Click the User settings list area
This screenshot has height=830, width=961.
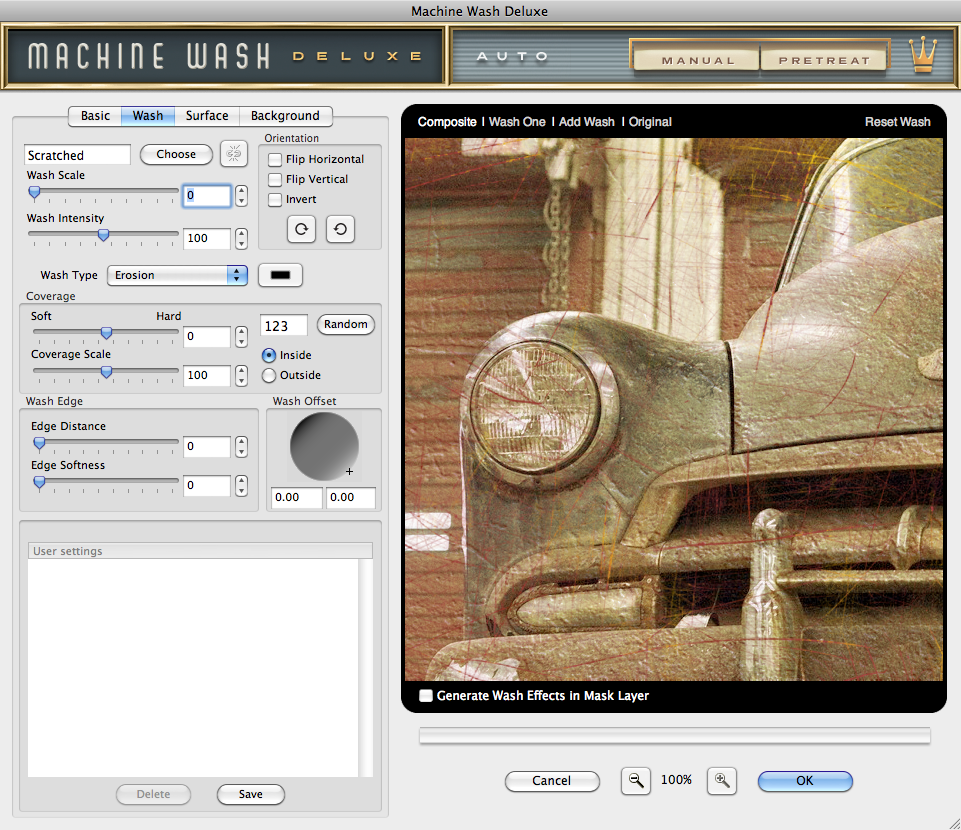(193, 668)
